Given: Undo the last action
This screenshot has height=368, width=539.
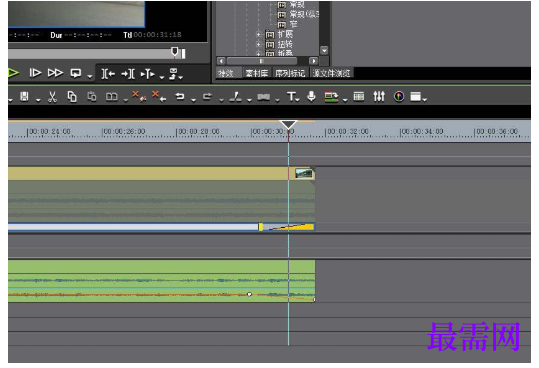Looking at the screenshot, I should (180, 97).
